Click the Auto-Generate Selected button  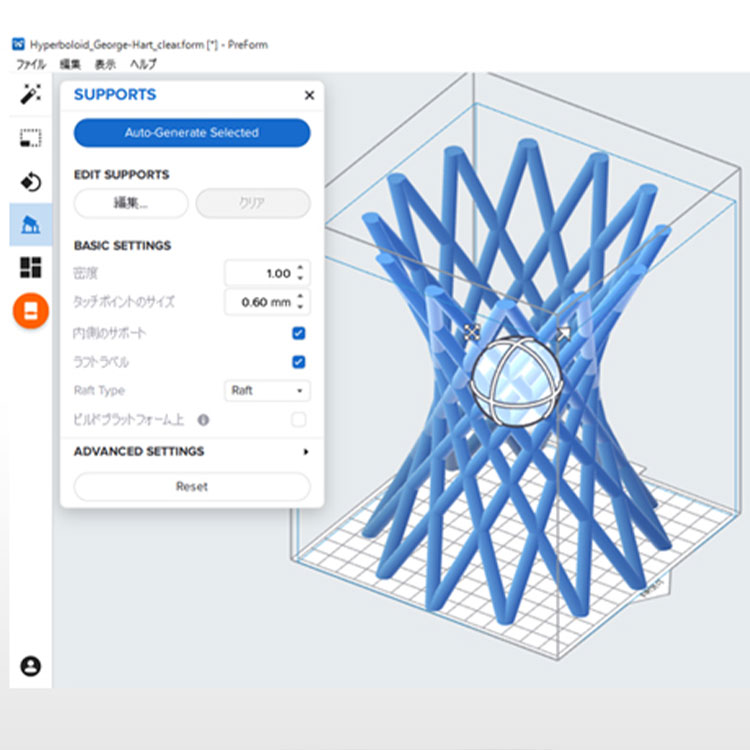(x=192, y=133)
